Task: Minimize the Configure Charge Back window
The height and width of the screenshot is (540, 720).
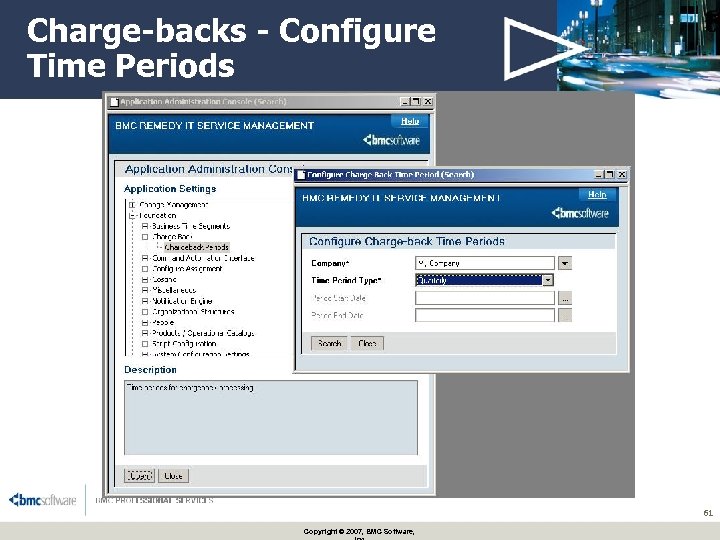Action: [598, 174]
